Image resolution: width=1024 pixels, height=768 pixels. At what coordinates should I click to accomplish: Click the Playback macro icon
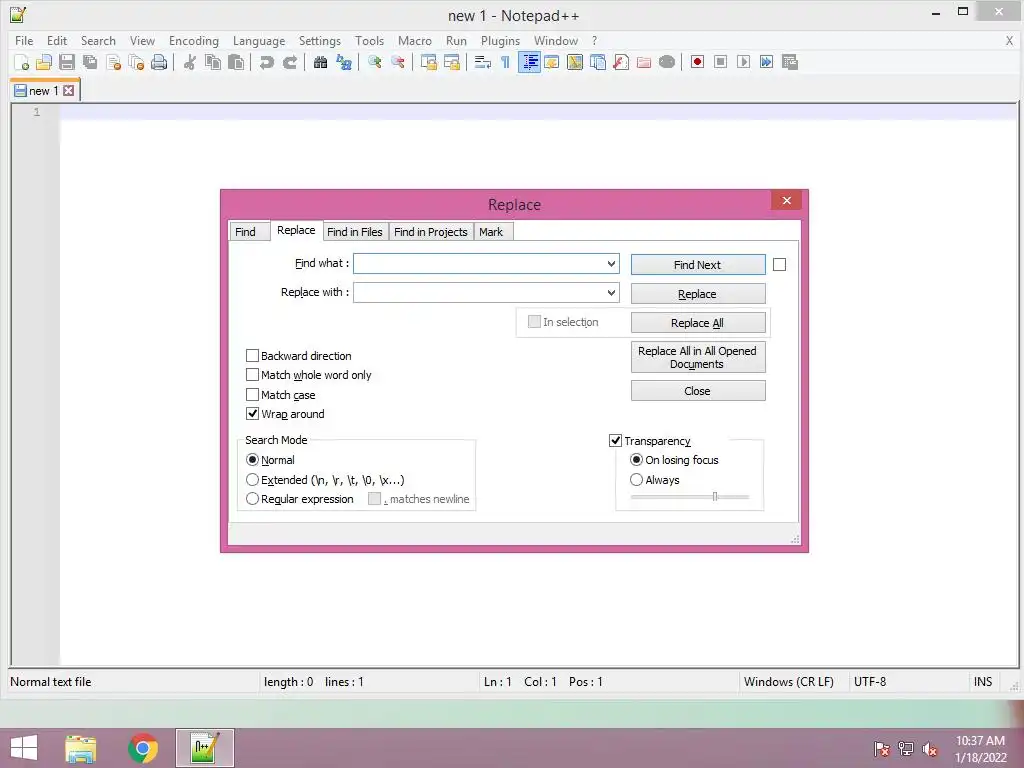coord(743,62)
